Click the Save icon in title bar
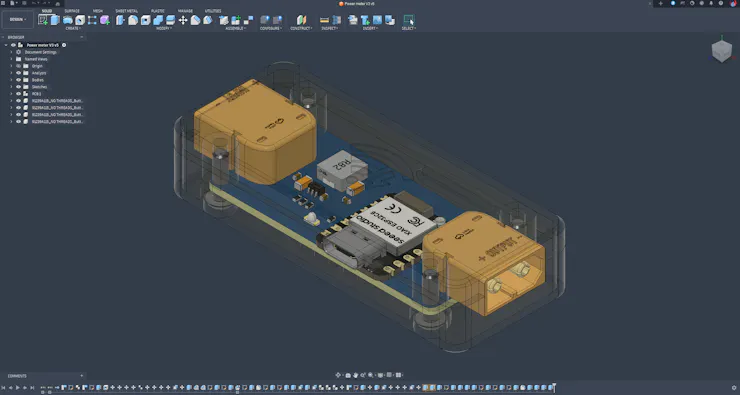This screenshot has width=740, height=395. point(24,3)
